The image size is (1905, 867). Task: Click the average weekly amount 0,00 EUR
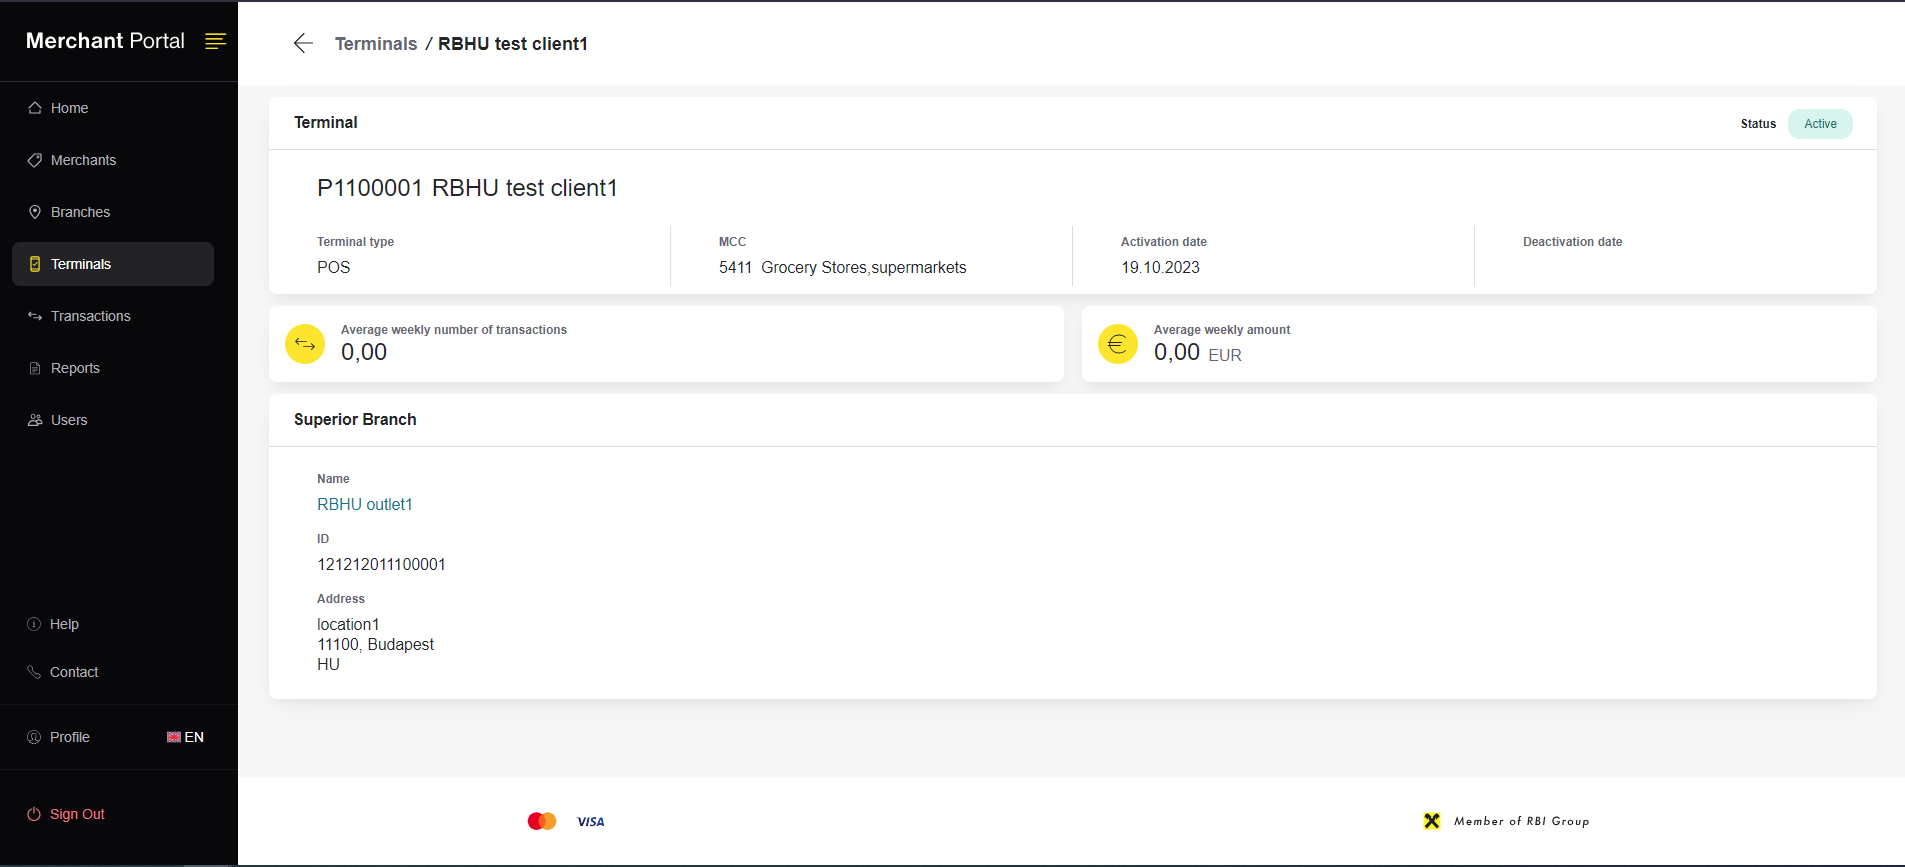(x=1198, y=352)
